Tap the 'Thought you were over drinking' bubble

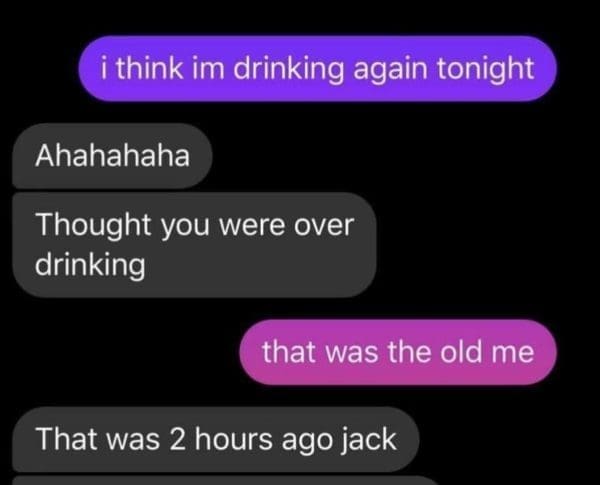click(x=194, y=245)
